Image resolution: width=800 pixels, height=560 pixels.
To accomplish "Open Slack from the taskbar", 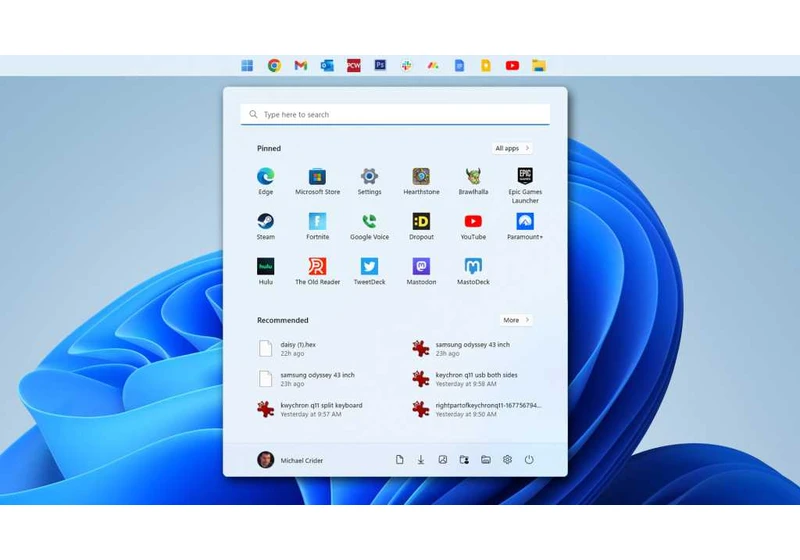I will 407,65.
